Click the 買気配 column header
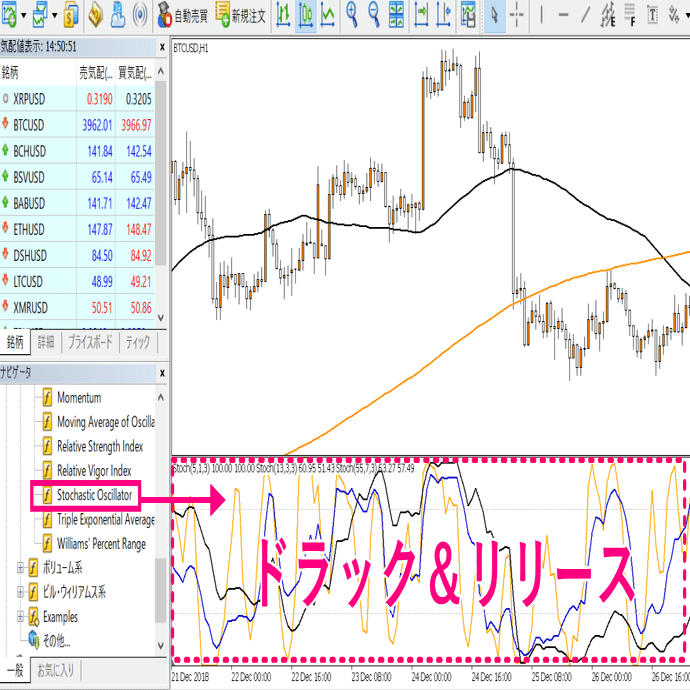This screenshot has height=690, width=690. (x=135, y=72)
